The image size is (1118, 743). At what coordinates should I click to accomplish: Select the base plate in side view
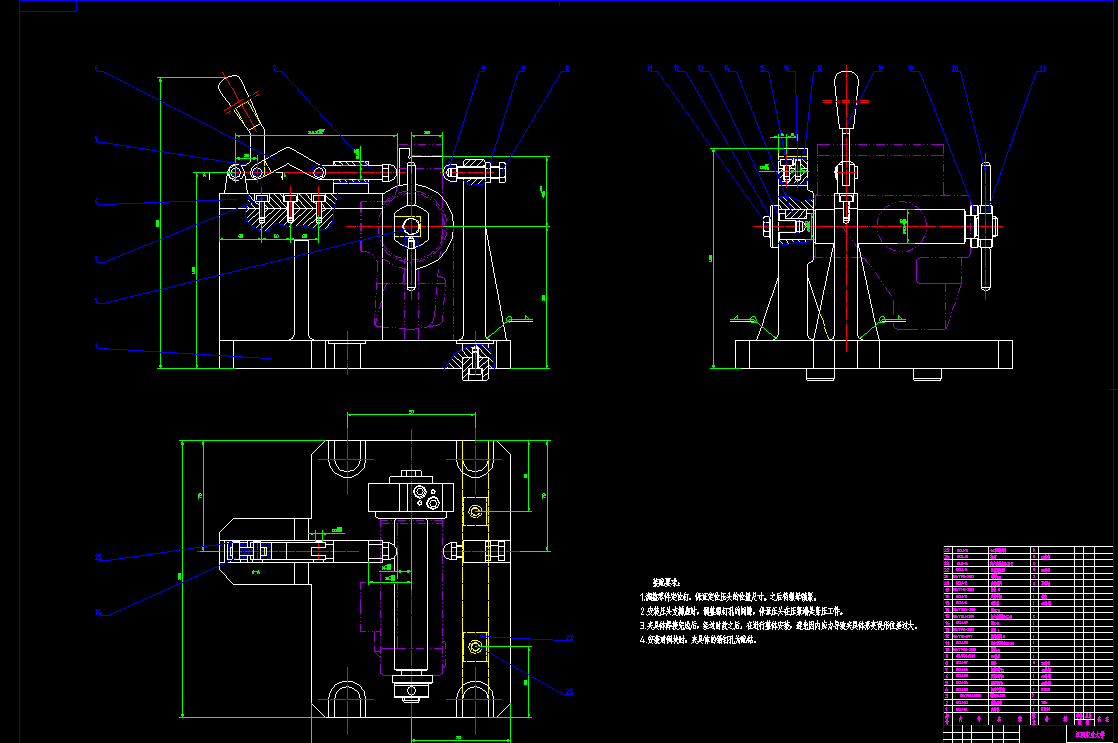click(873, 354)
